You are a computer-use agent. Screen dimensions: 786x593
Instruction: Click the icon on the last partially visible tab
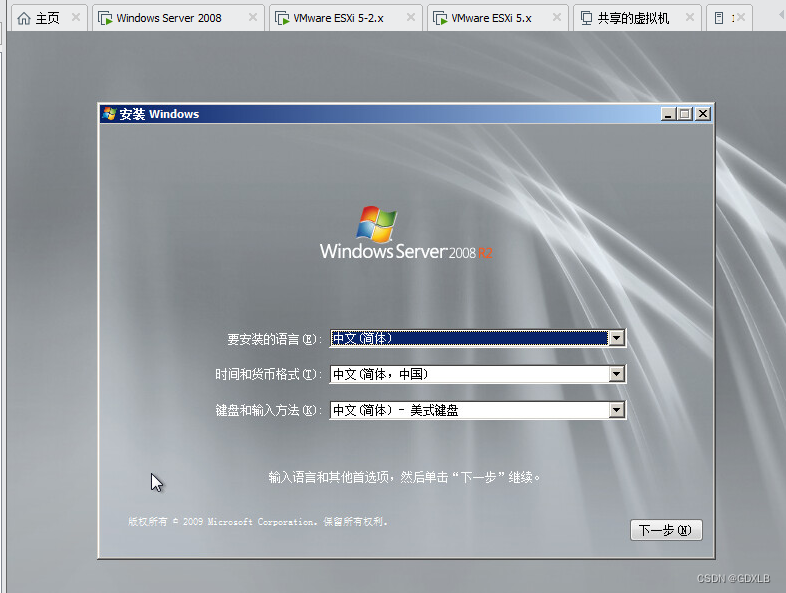719,19
